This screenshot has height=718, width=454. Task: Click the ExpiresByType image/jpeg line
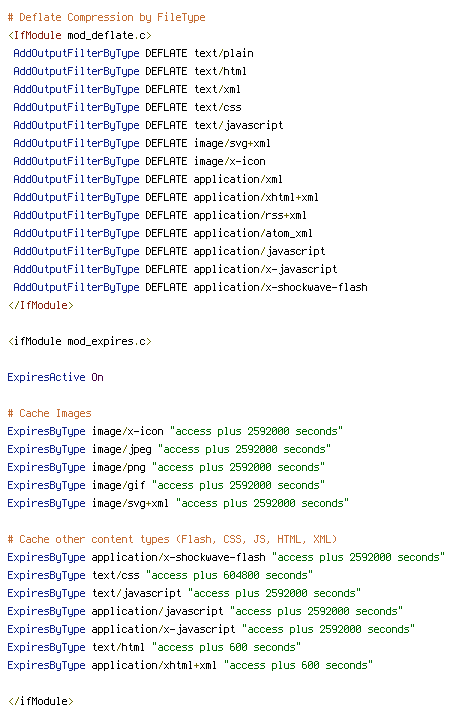pos(169,449)
